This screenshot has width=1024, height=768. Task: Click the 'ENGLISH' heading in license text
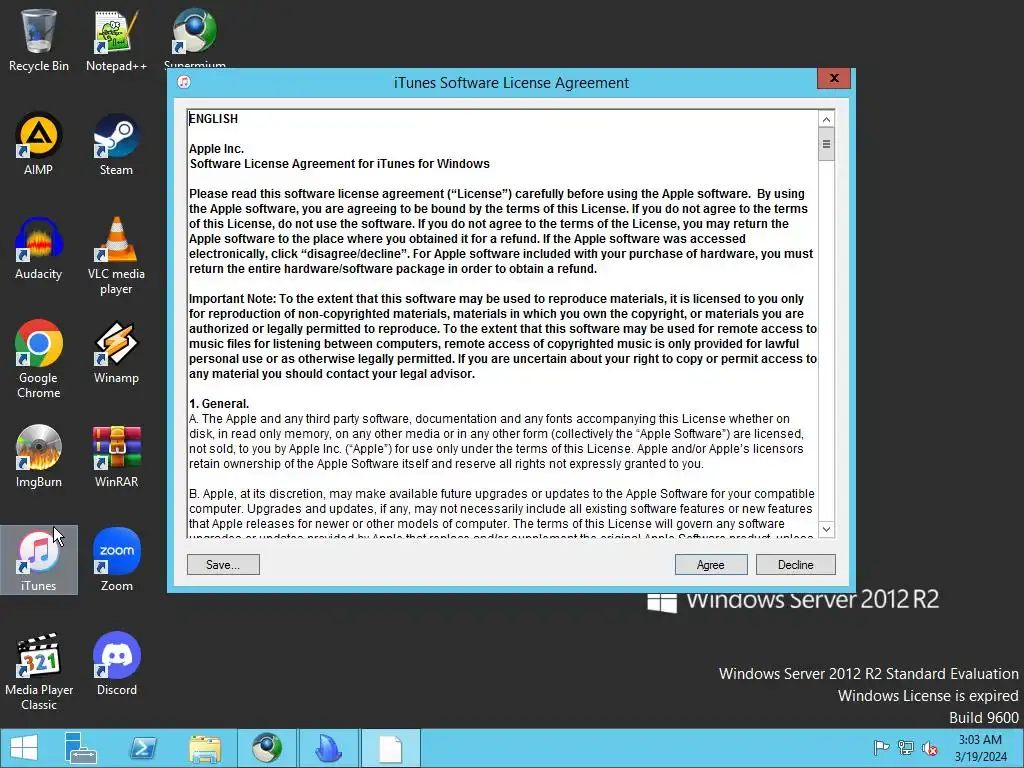click(214, 119)
